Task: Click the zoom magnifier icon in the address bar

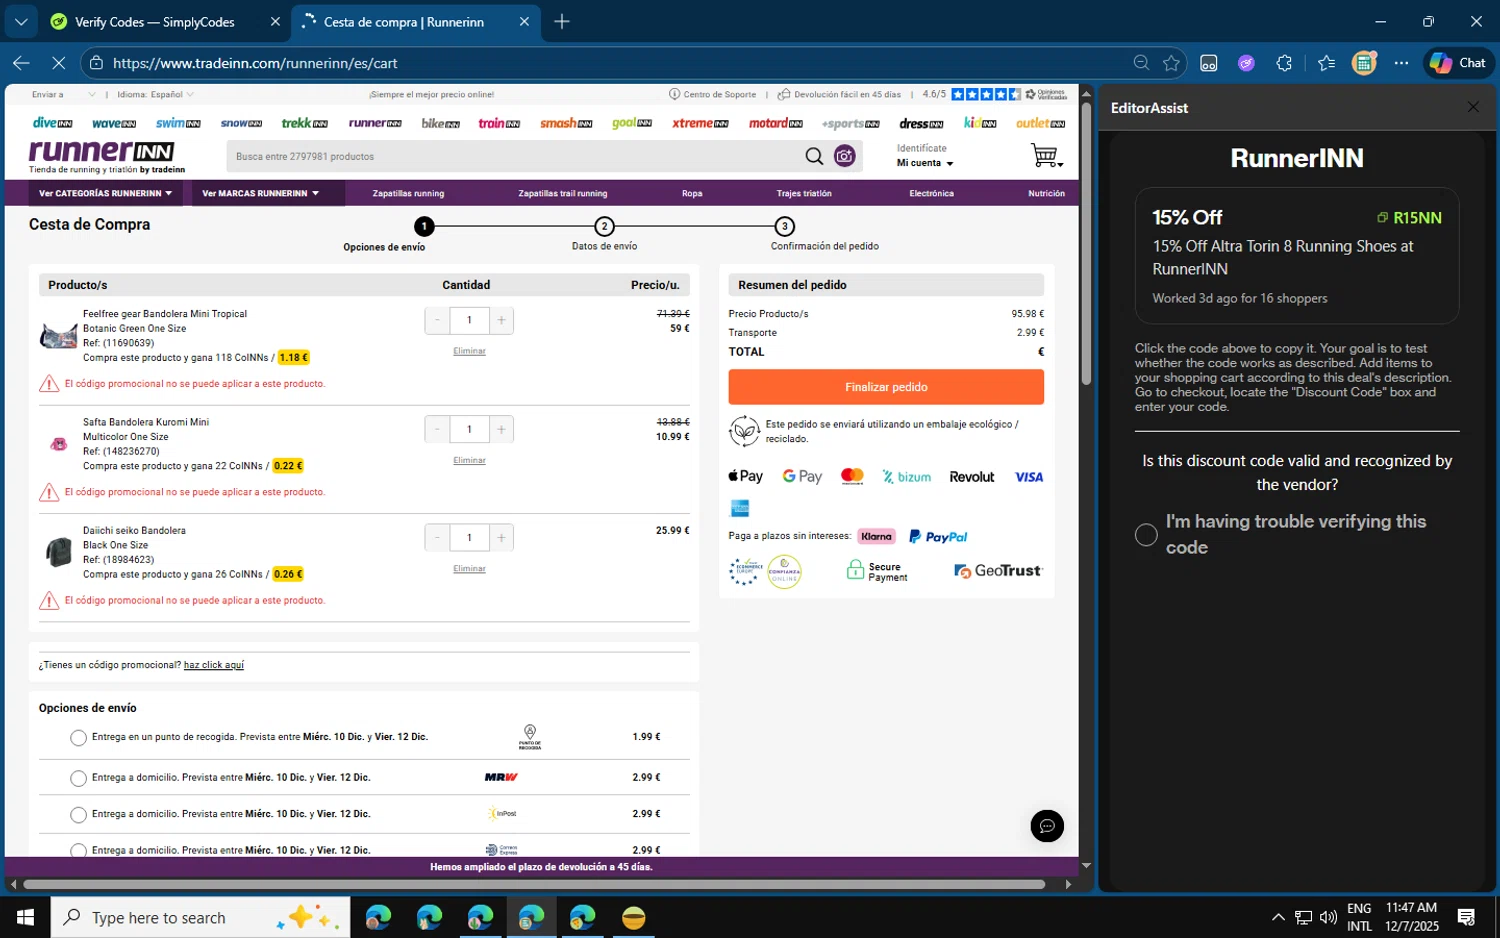Action: click(1141, 63)
